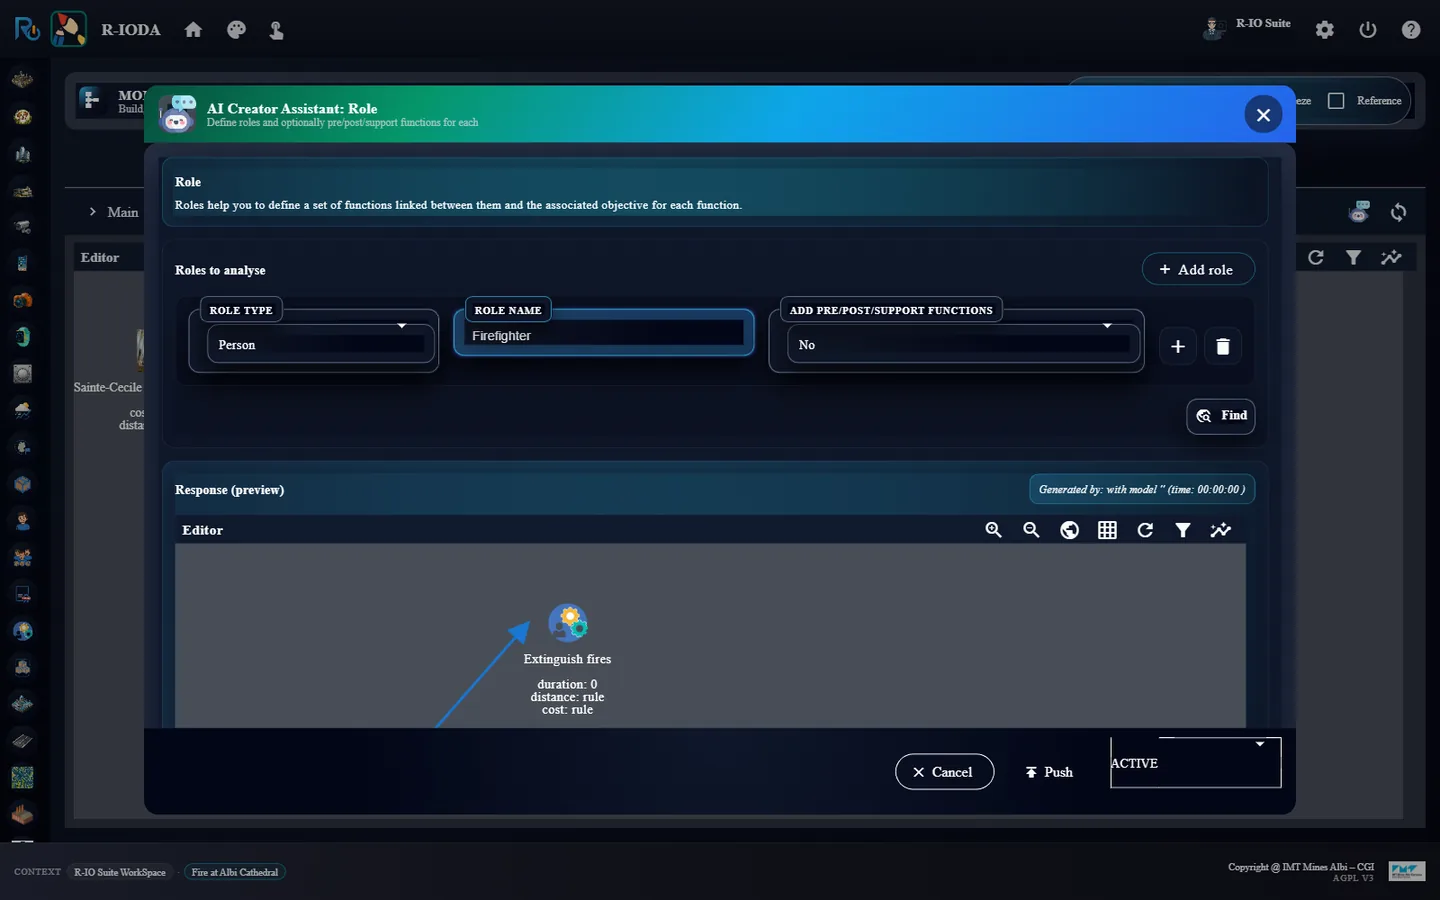This screenshot has width=1440, height=900.
Task: Expand the Main section chevron
Action: [x=93, y=212]
